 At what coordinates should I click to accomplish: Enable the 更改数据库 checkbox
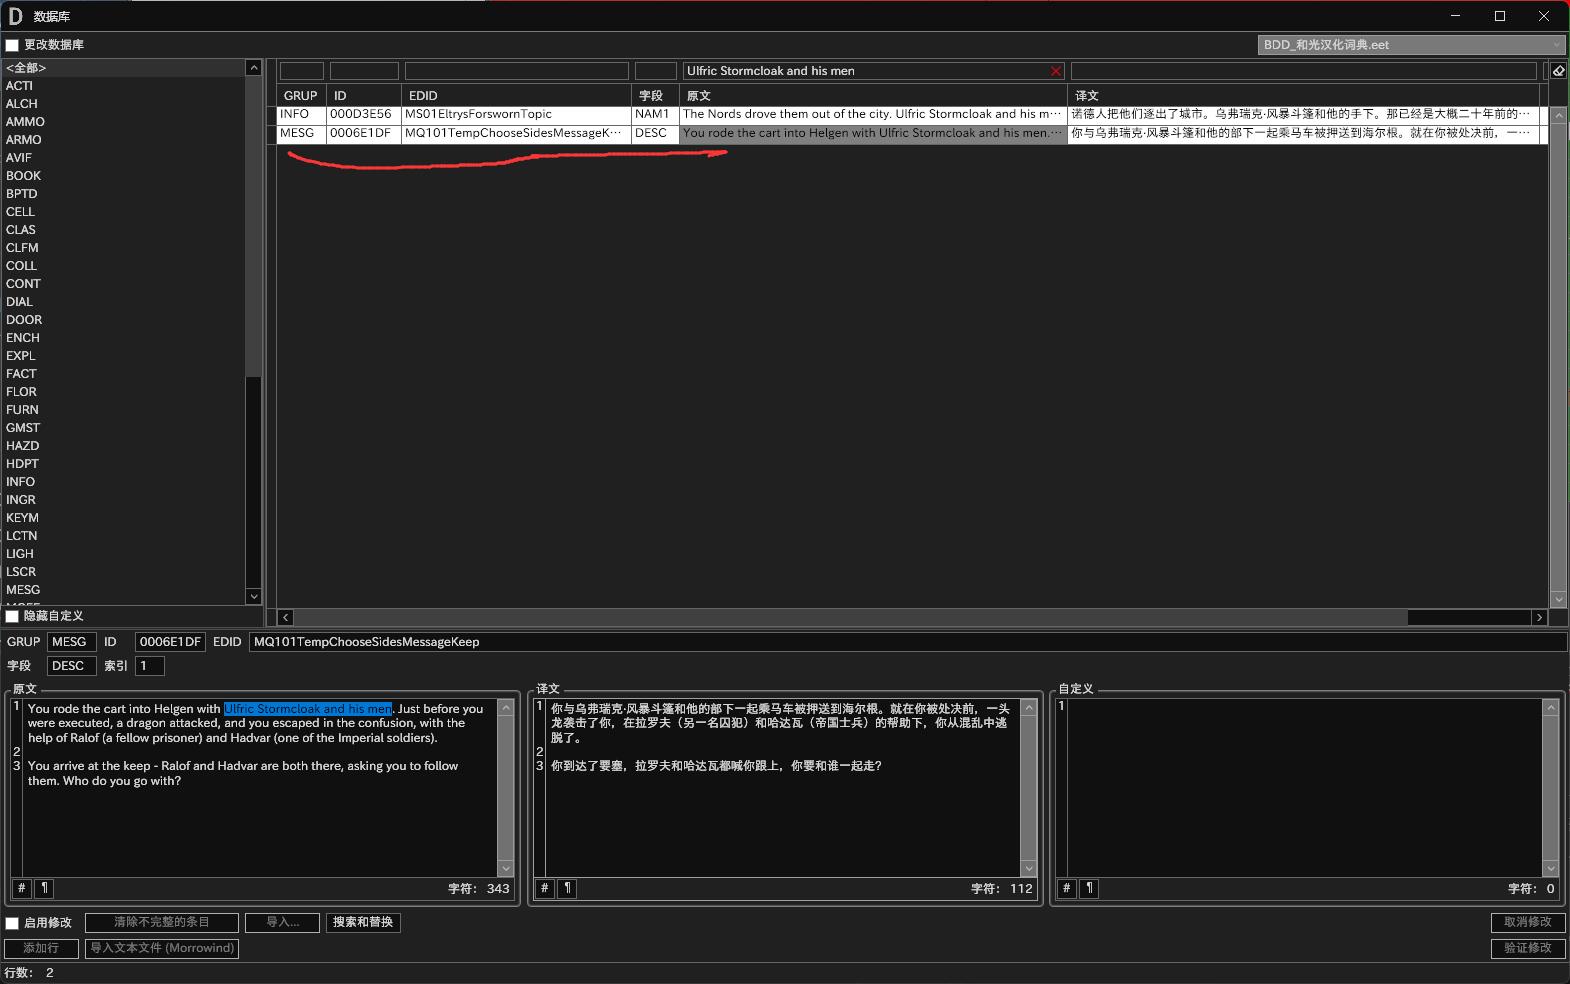12,45
